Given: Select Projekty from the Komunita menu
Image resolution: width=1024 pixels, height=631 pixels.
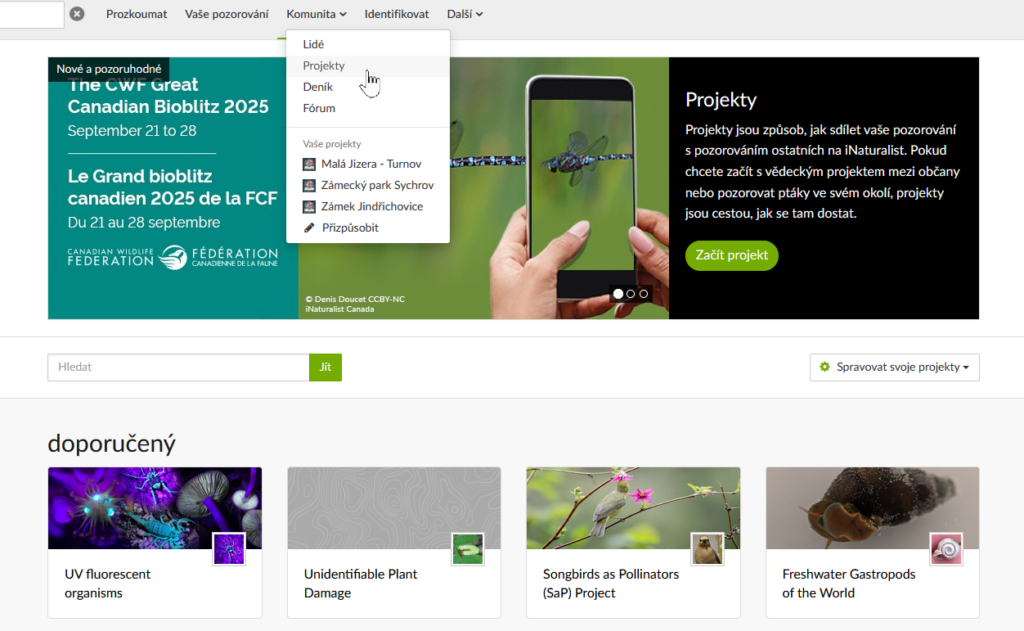Looking at the screenshot, I should click(x=324, y=66).
